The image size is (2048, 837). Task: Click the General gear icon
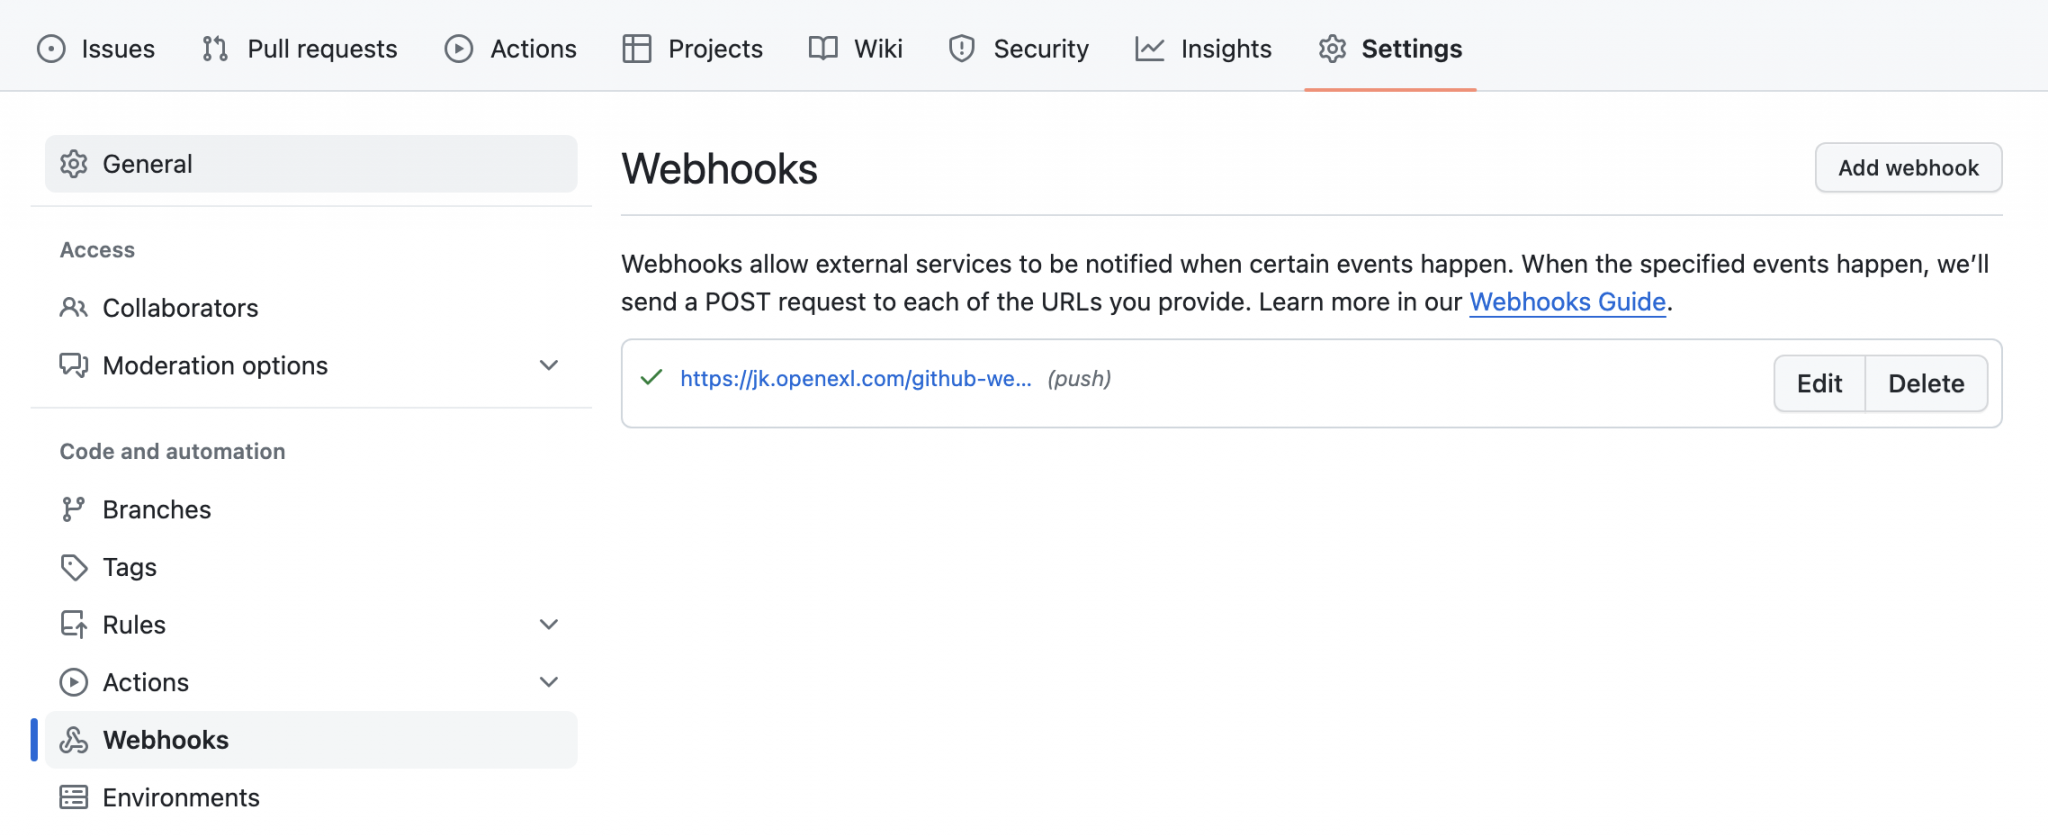[73, 164]
